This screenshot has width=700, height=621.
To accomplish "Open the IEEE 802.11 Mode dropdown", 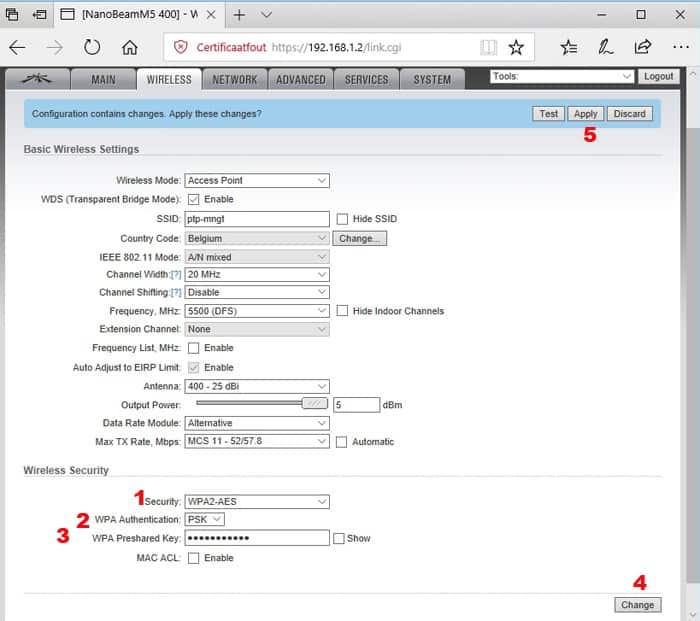I will (257, 257).
